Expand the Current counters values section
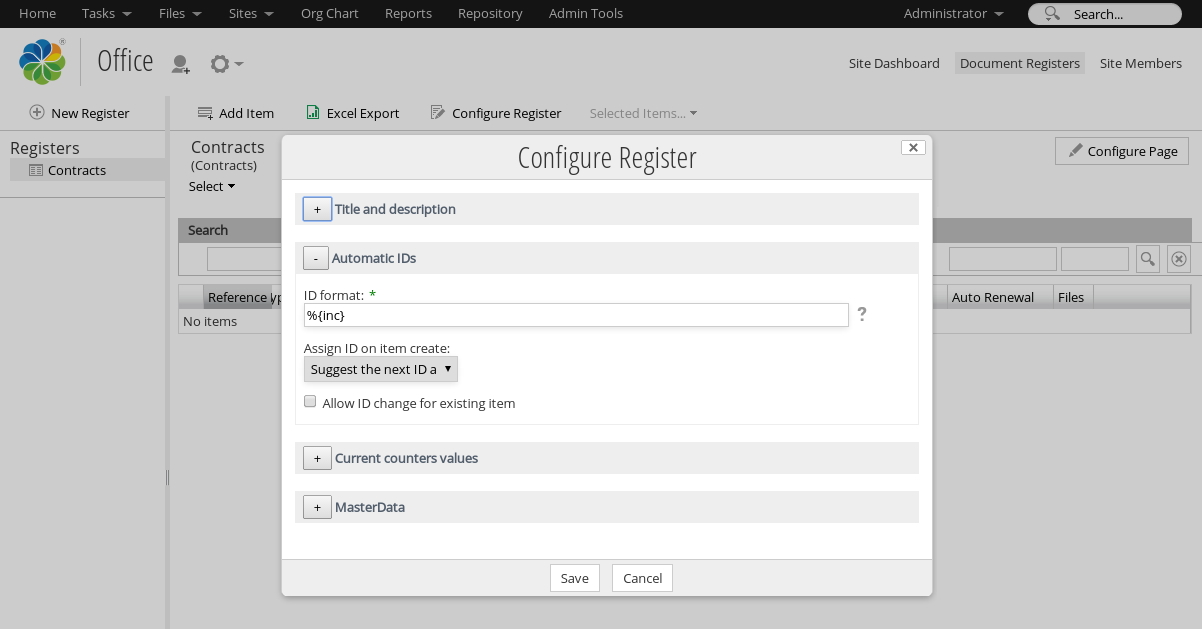The image size is (1202, 629). [317, 458]
